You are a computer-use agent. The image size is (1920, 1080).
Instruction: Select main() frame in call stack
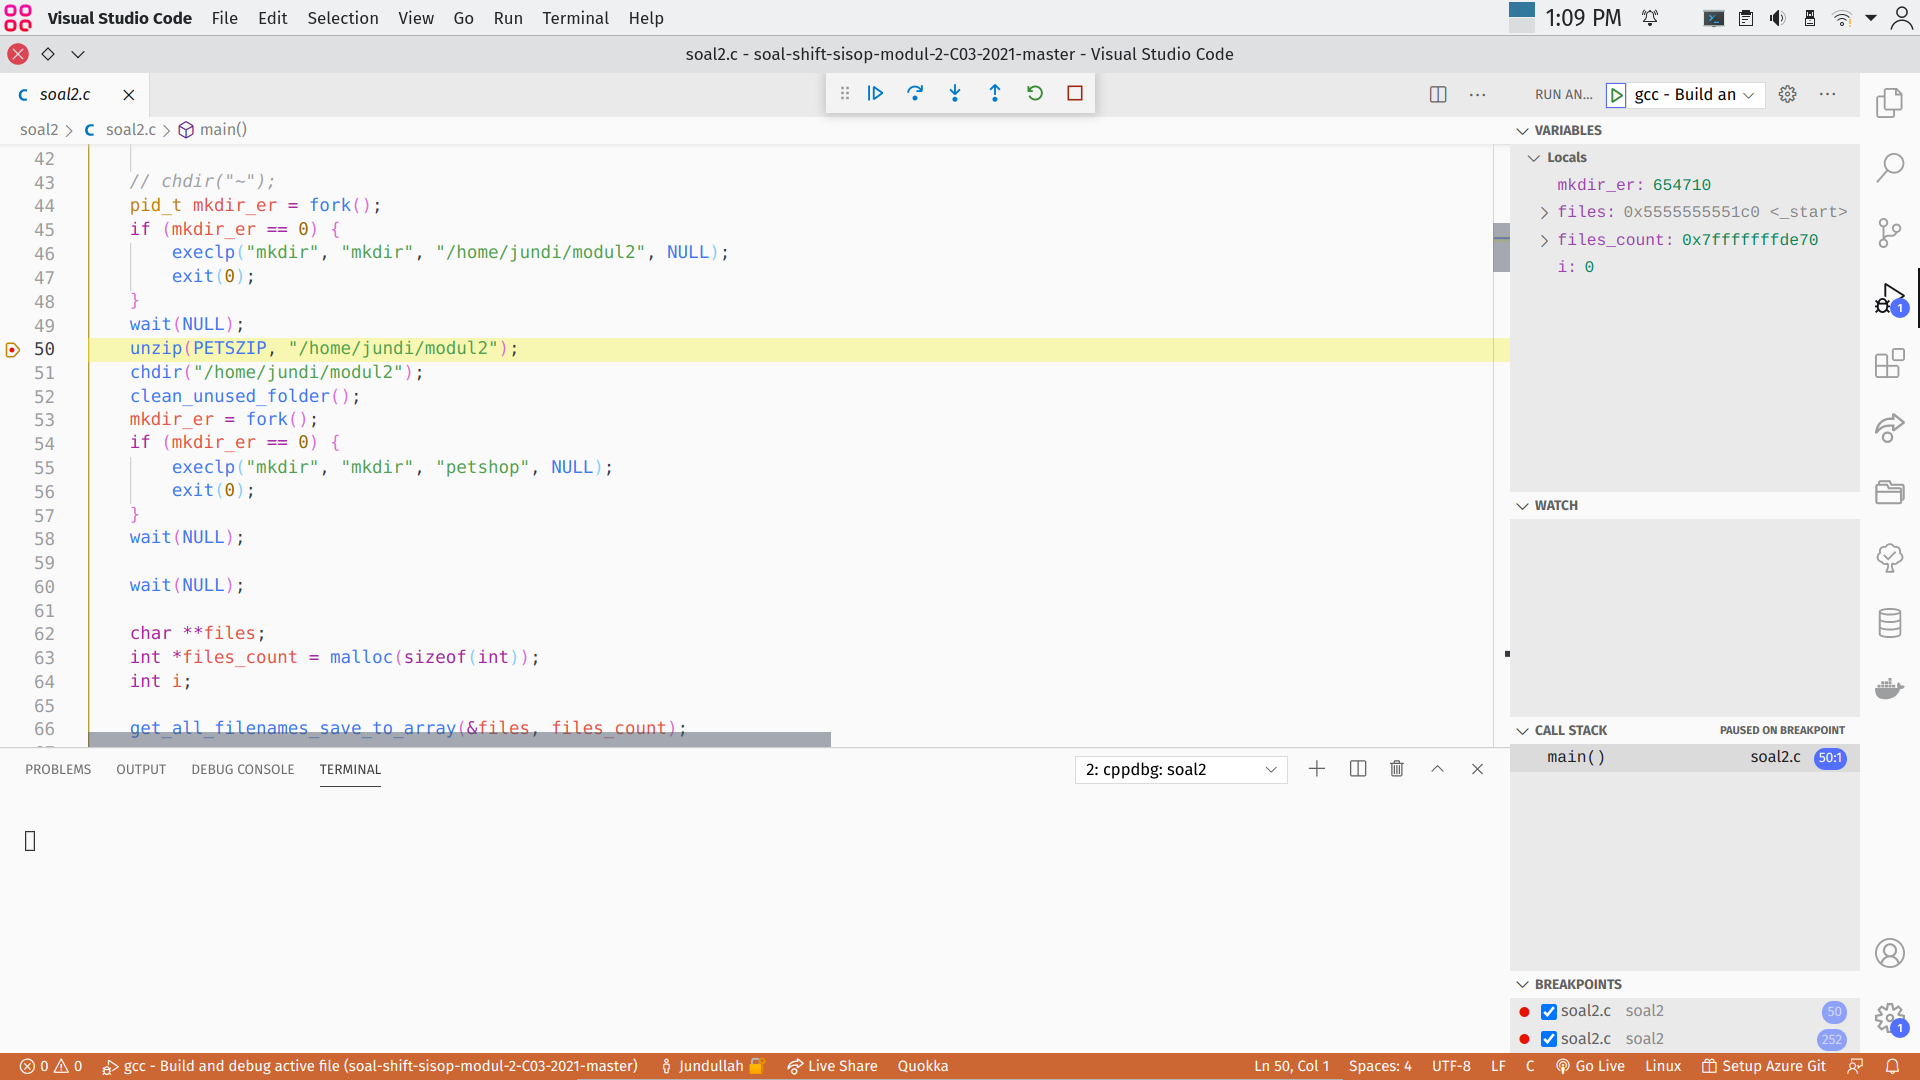[1685, 758]
